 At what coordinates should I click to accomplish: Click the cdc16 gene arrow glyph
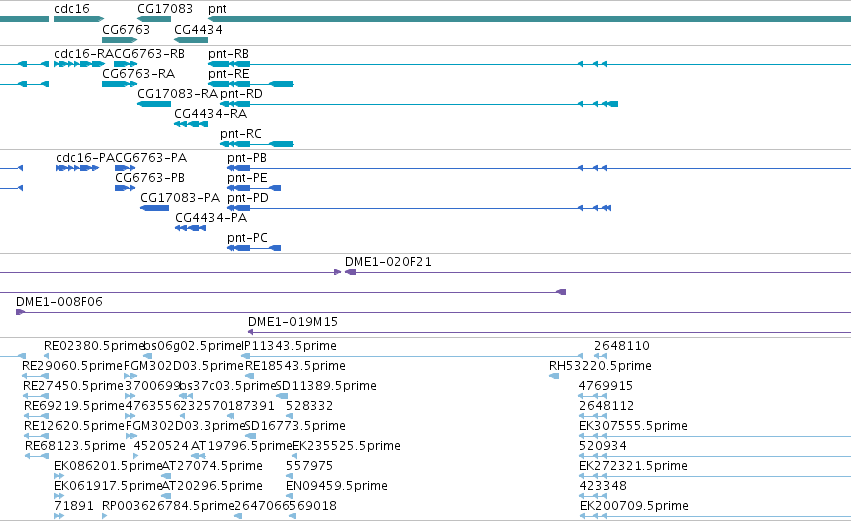[x=79, y=19]
